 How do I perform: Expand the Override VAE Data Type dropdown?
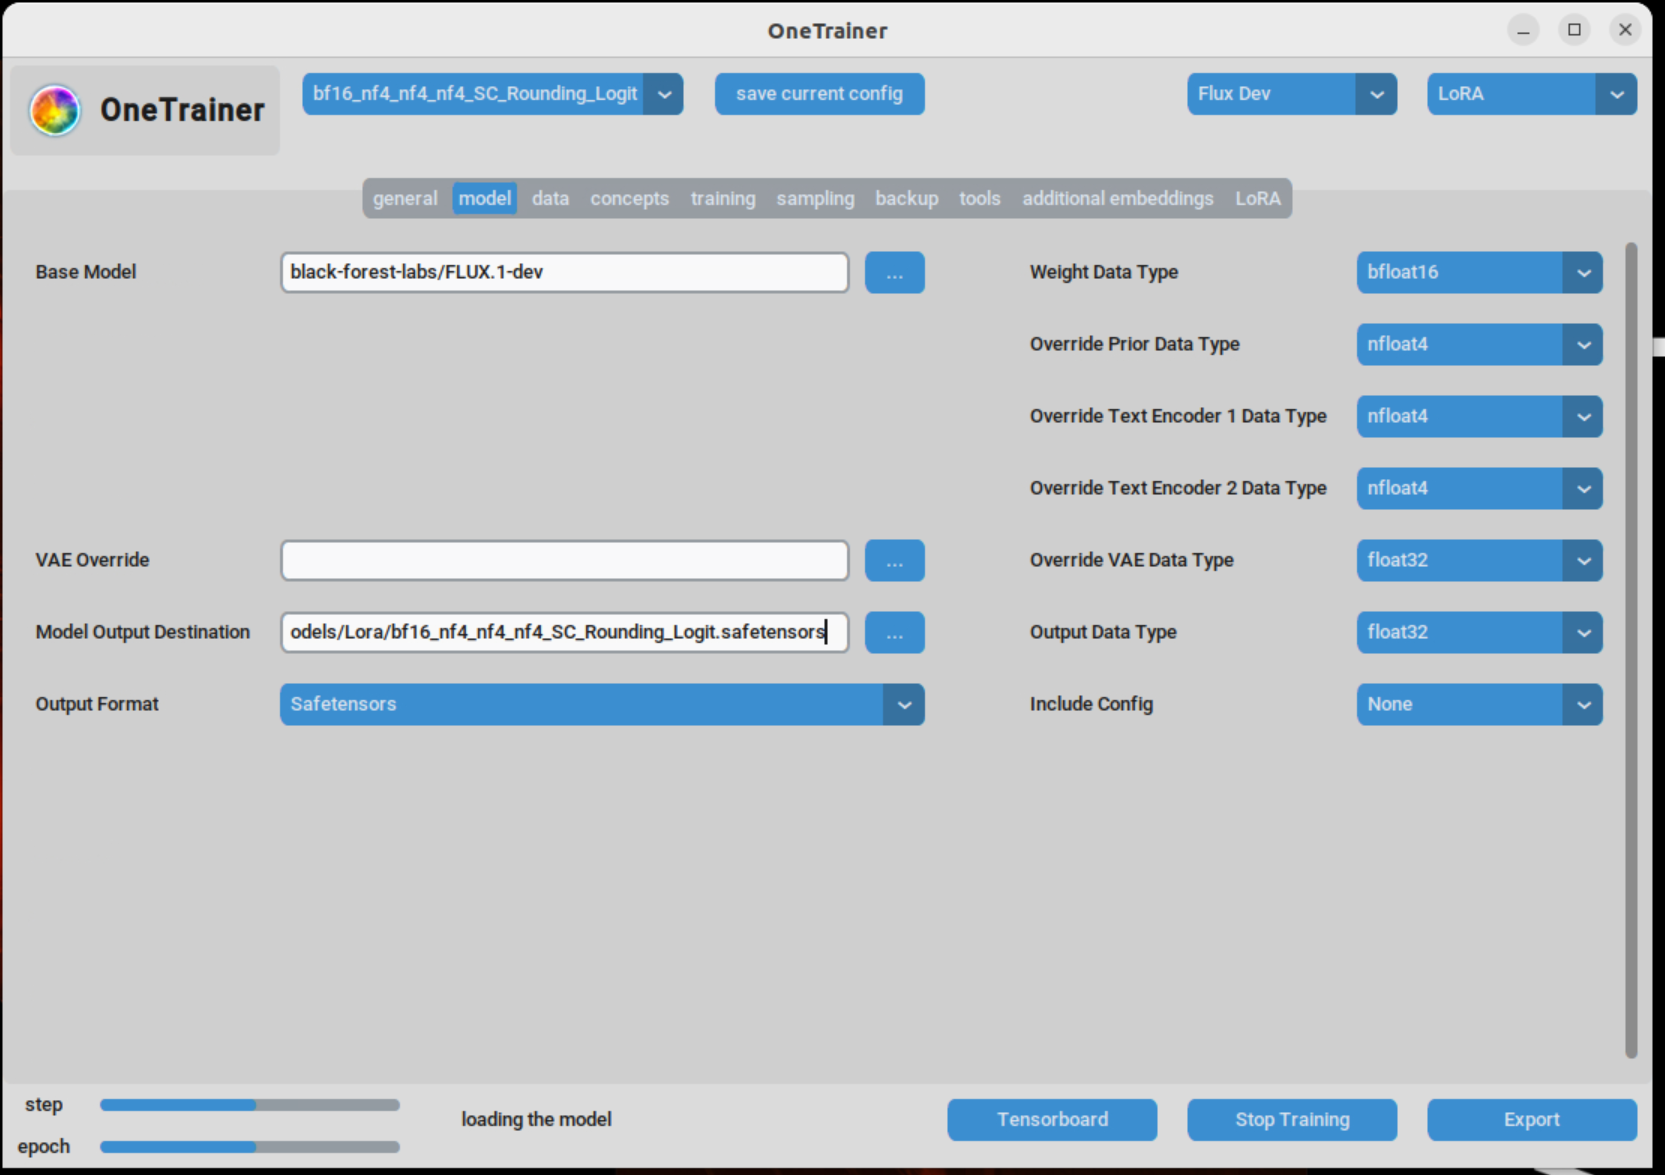point(1479,560)
